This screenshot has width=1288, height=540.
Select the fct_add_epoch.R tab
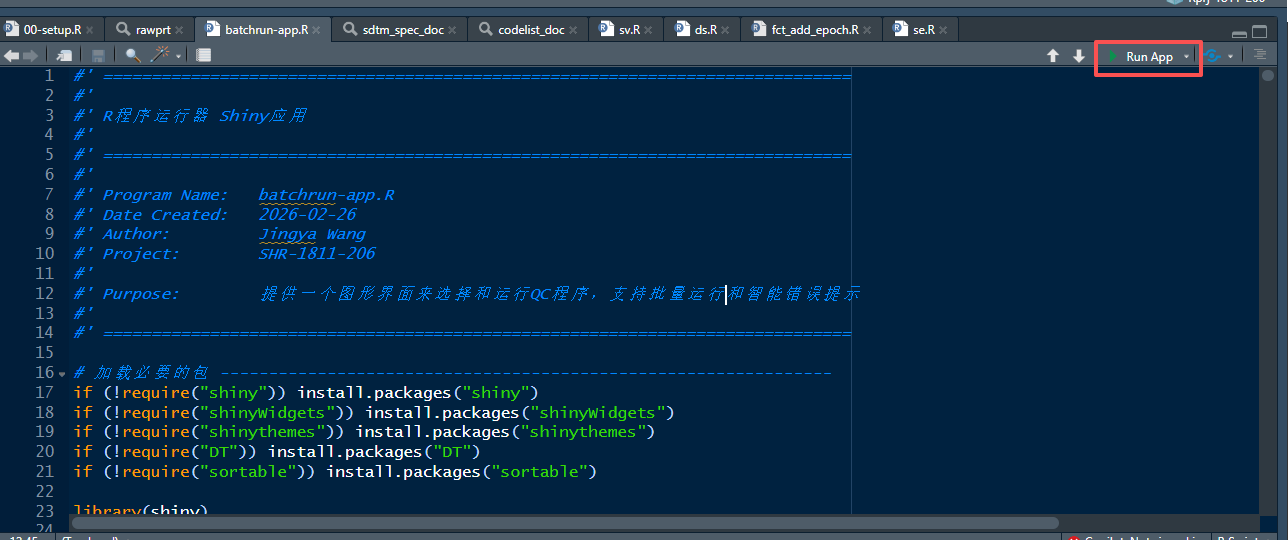tap(814, 29)
